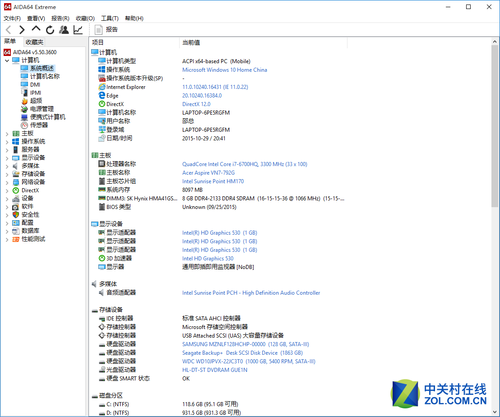Click the 性能测试 benchmark tree icon
This screenshot has height=417, width=500.
pyautogui.click(x=16, y=239)
